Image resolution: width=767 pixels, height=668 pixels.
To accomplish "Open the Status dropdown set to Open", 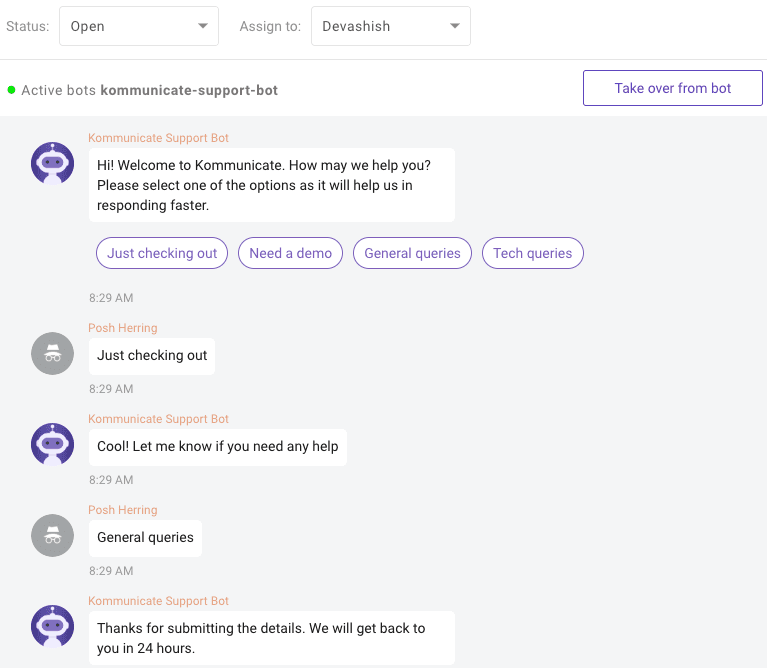I will [x=139, y=26].
